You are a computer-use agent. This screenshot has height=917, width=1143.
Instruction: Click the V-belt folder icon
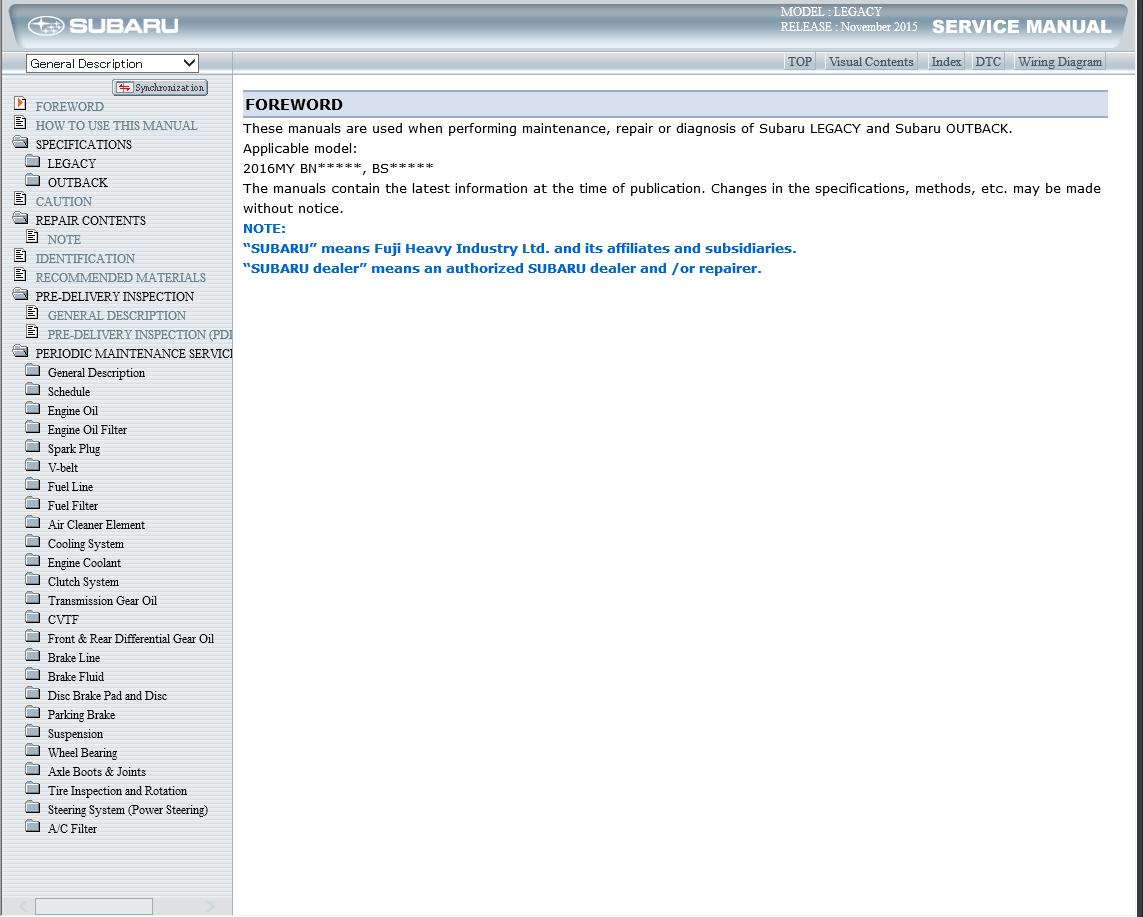[33, 464]
